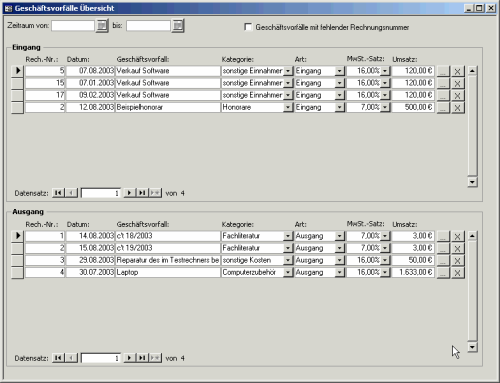
Task: Go to last record in Ausgang navigator
Action: point(142,358)
